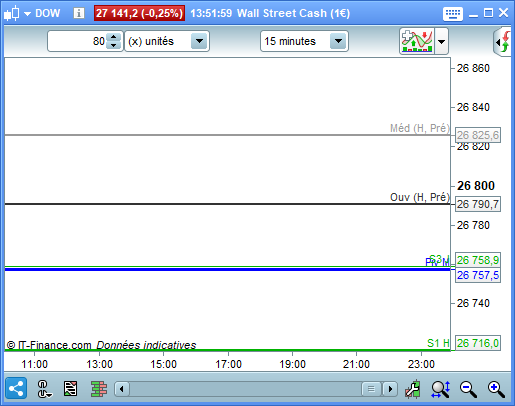Image resolution: width=515 pixels, height=406 pixels.
Task: Click the auto-fit zoom magnifier with arrows
Action: pyautogui.click(x=441, y=389)
